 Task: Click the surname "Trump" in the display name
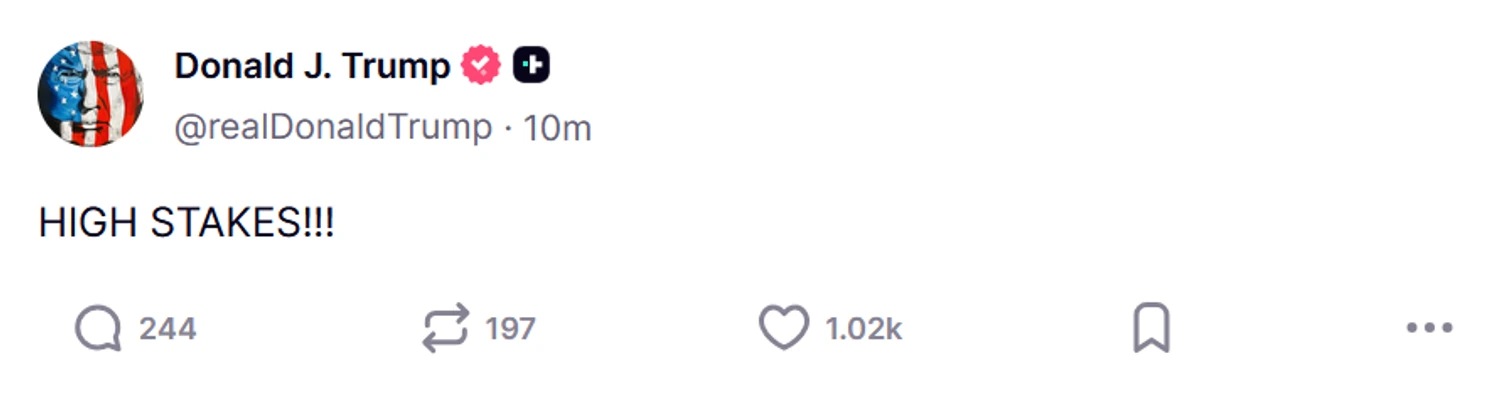pyautogui.click(x=395, y=66)
